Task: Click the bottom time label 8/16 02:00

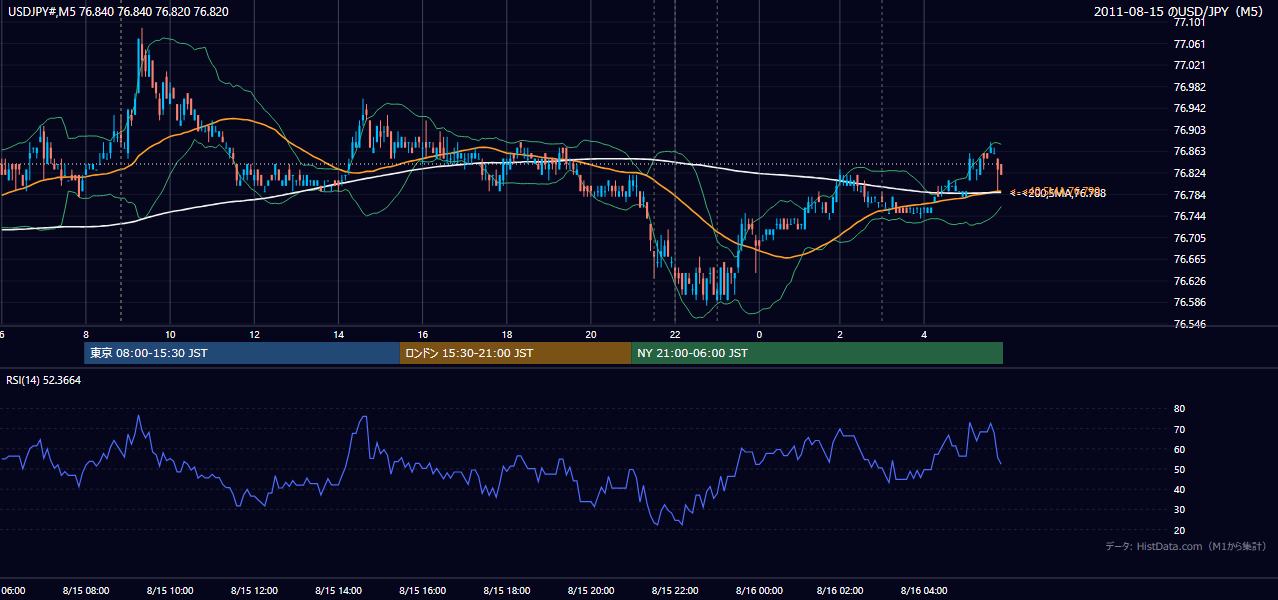Action: point(839,590)
